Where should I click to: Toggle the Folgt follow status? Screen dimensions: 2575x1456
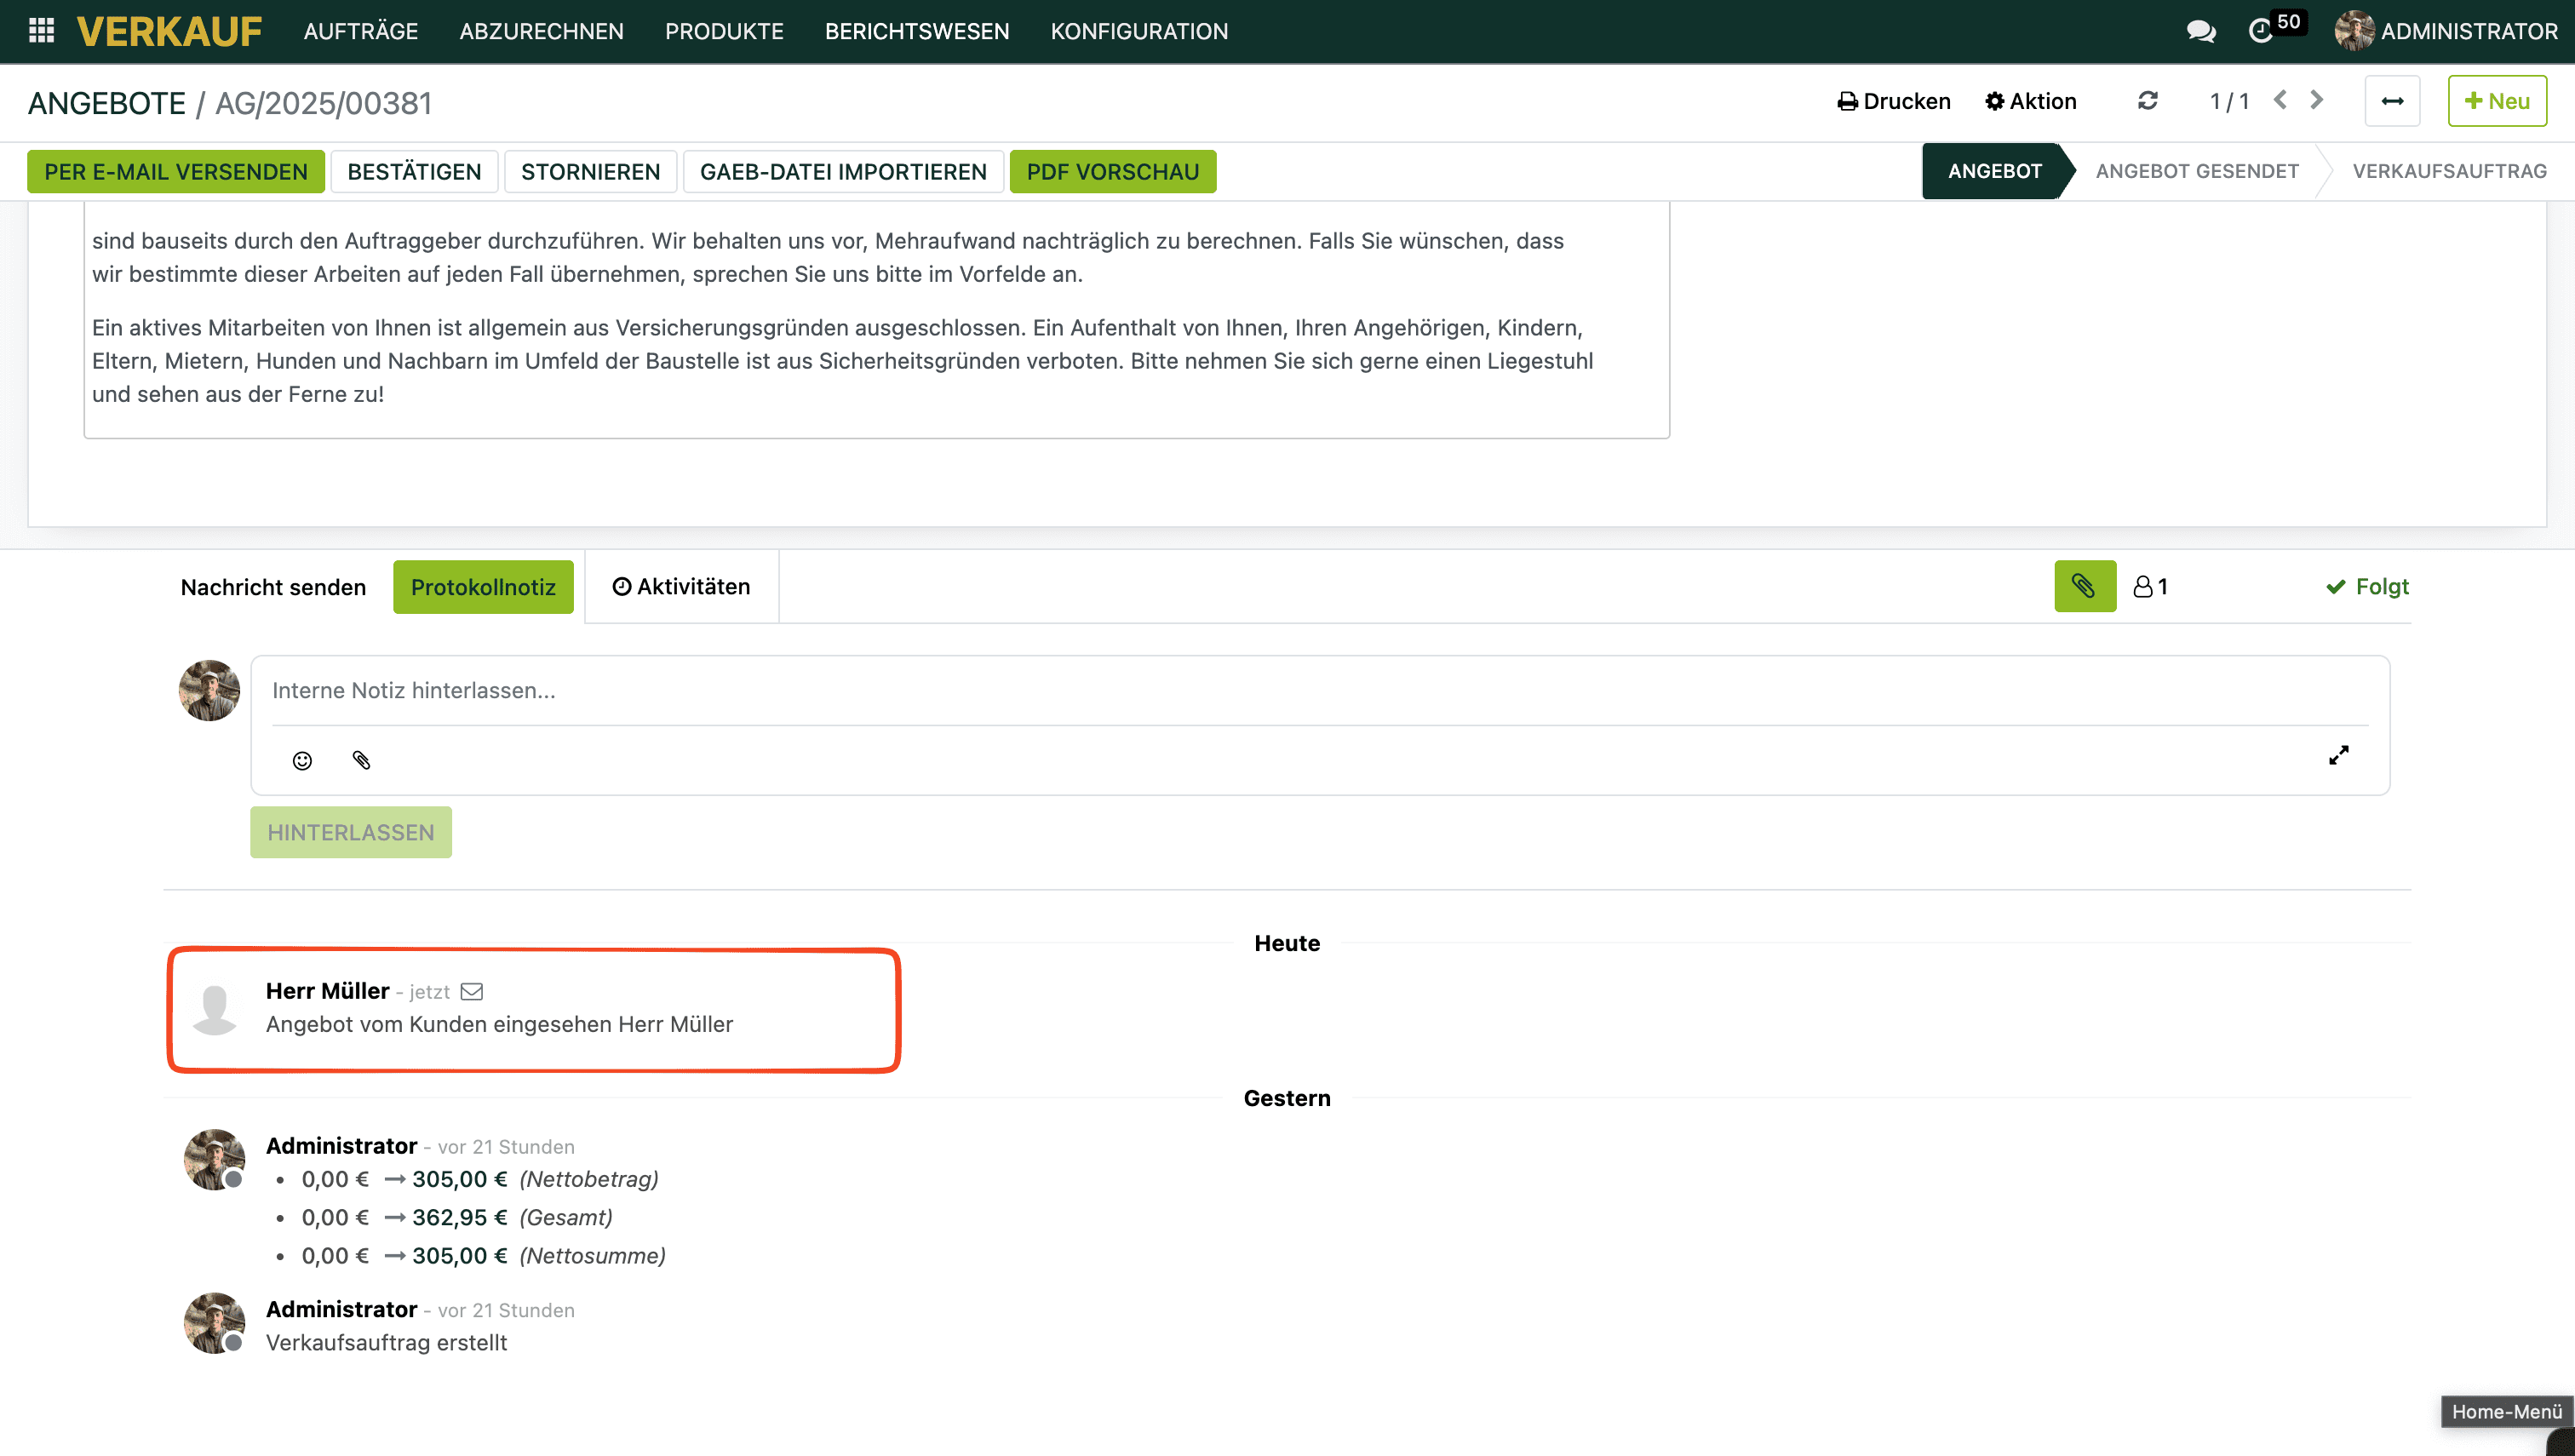point(2367,587)
